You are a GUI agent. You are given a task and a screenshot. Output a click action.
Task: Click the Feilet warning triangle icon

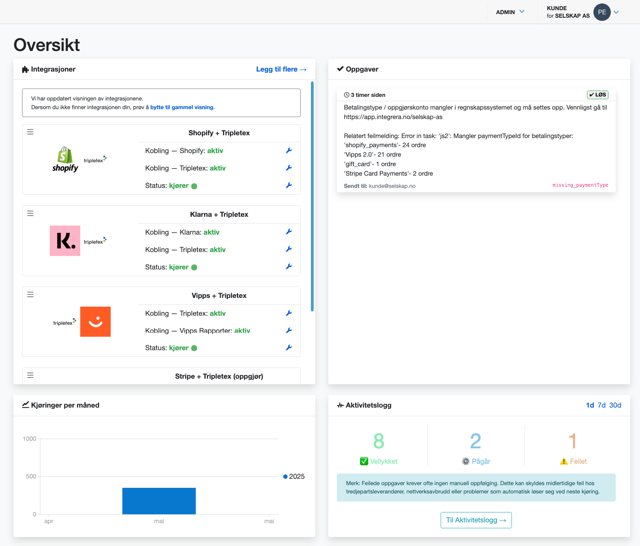pyautogui.click(x=564, y=462)
